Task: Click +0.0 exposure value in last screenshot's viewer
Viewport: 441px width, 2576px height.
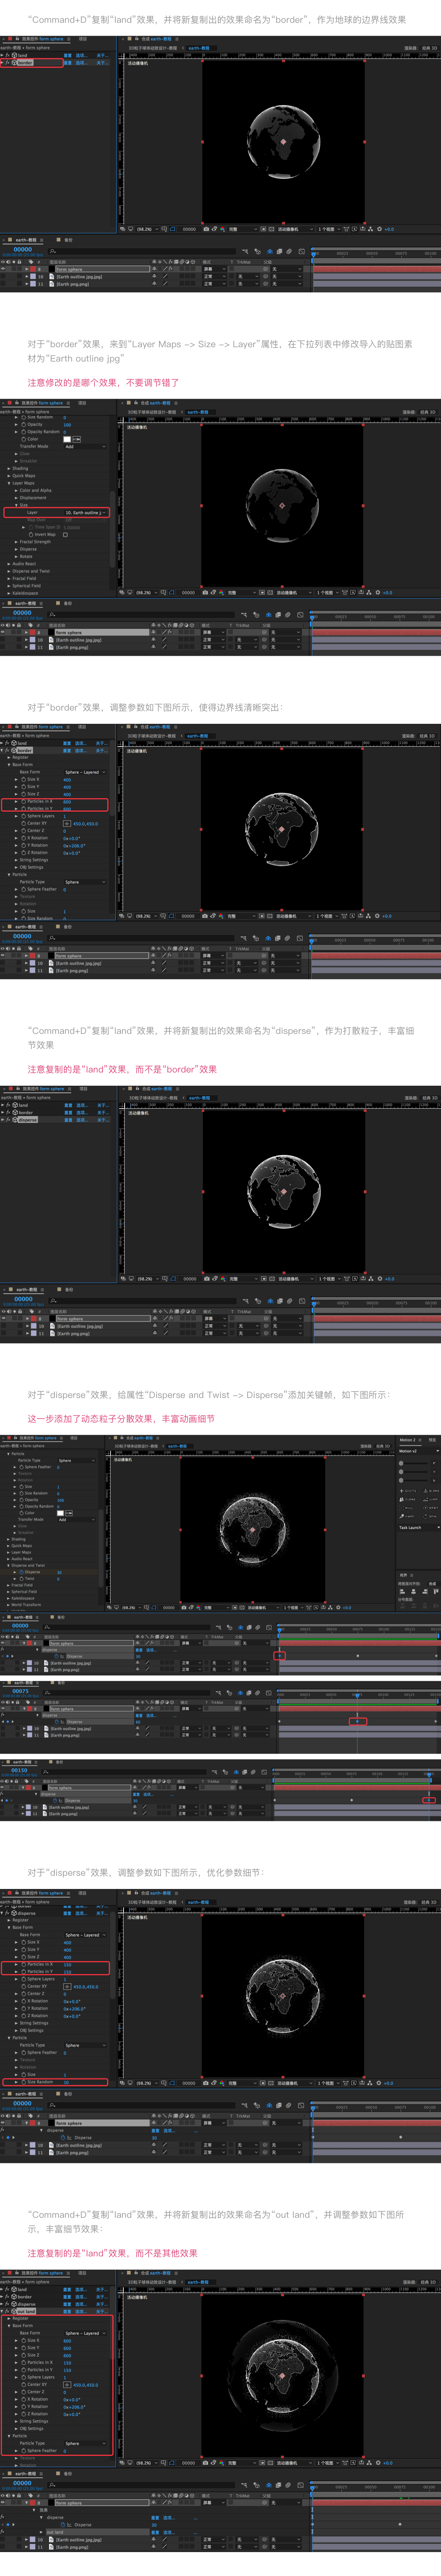Action: click(388, 2463)
